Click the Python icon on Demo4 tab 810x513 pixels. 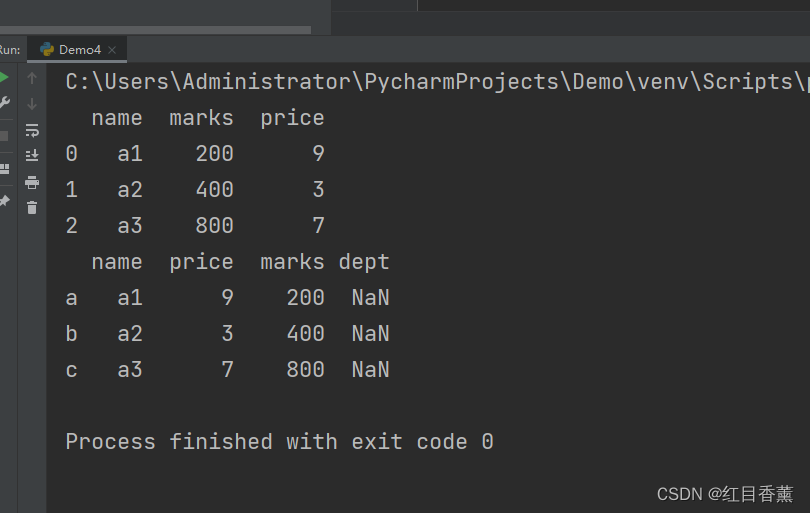[47, 49]
